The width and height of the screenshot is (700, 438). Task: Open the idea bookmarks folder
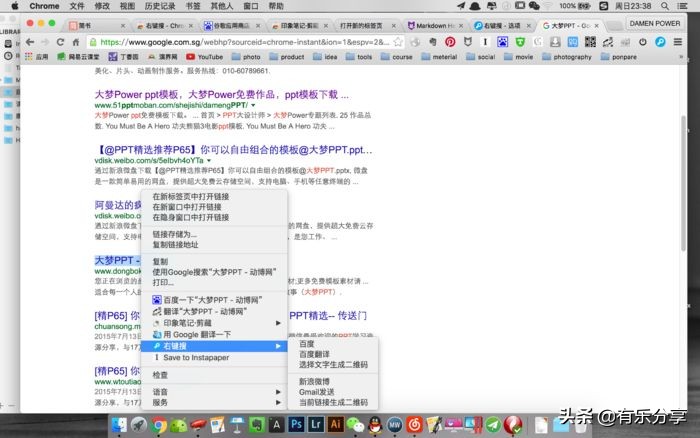pos(325,57)
